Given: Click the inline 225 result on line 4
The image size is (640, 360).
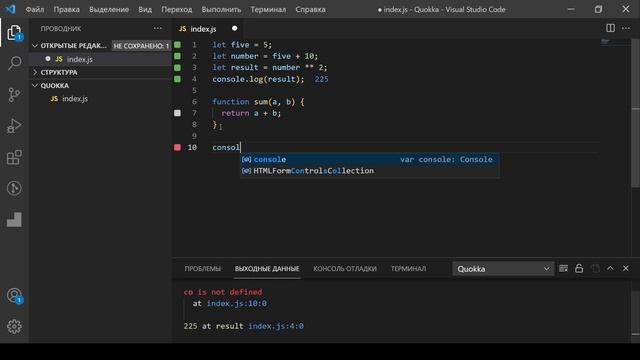Looking at the screenshot, I should click(x=321, y=79).
